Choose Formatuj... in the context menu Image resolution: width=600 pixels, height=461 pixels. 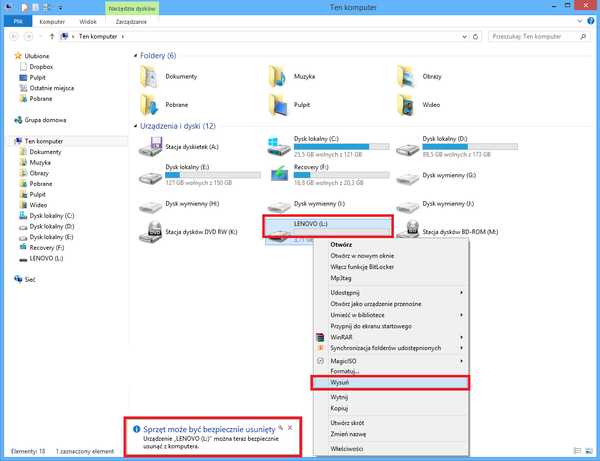(x=390, y=371)
